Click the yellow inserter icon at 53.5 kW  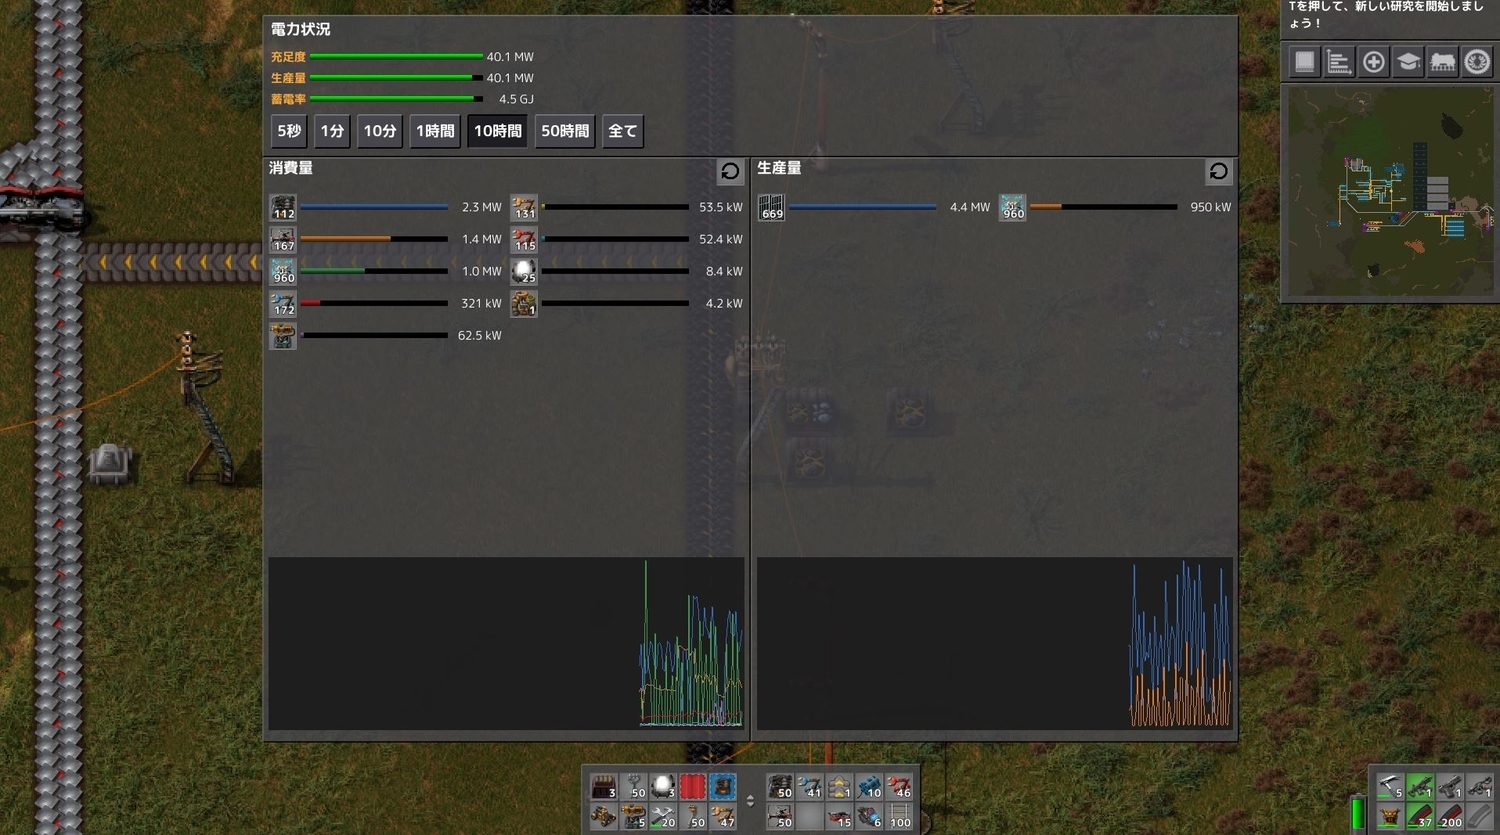point(524,207)
